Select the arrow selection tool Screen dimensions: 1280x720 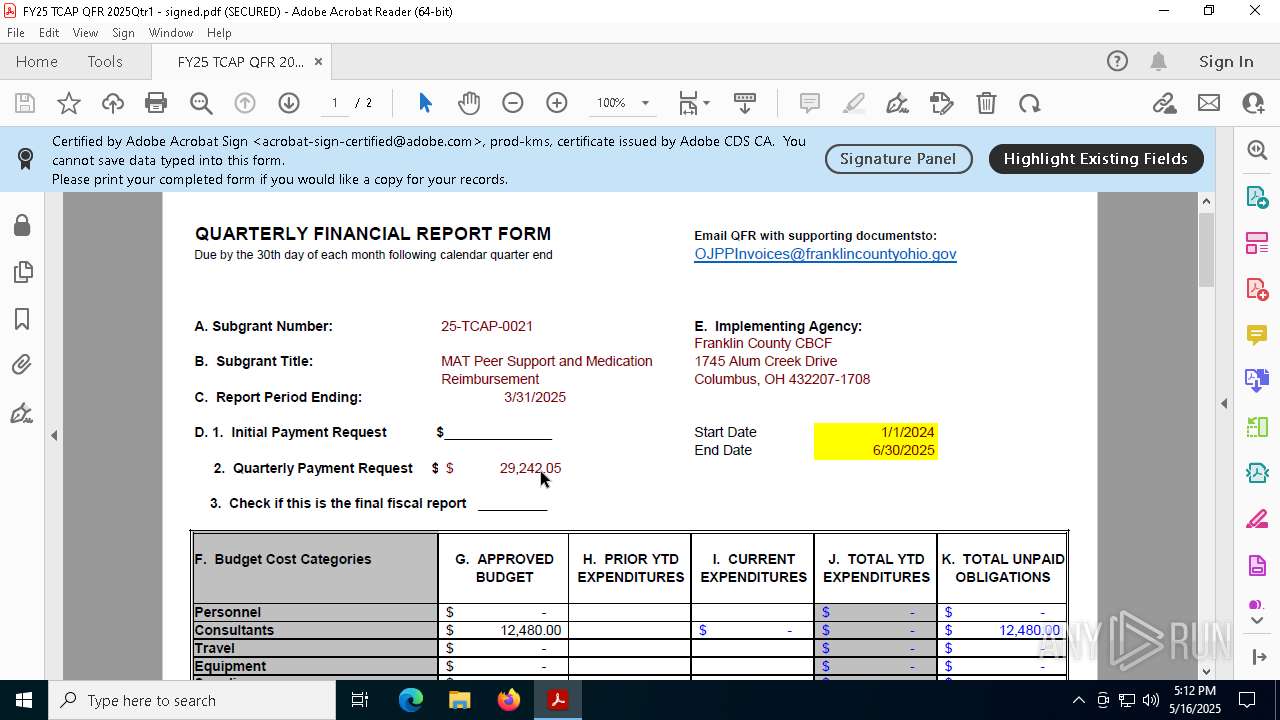pos(425,103)
